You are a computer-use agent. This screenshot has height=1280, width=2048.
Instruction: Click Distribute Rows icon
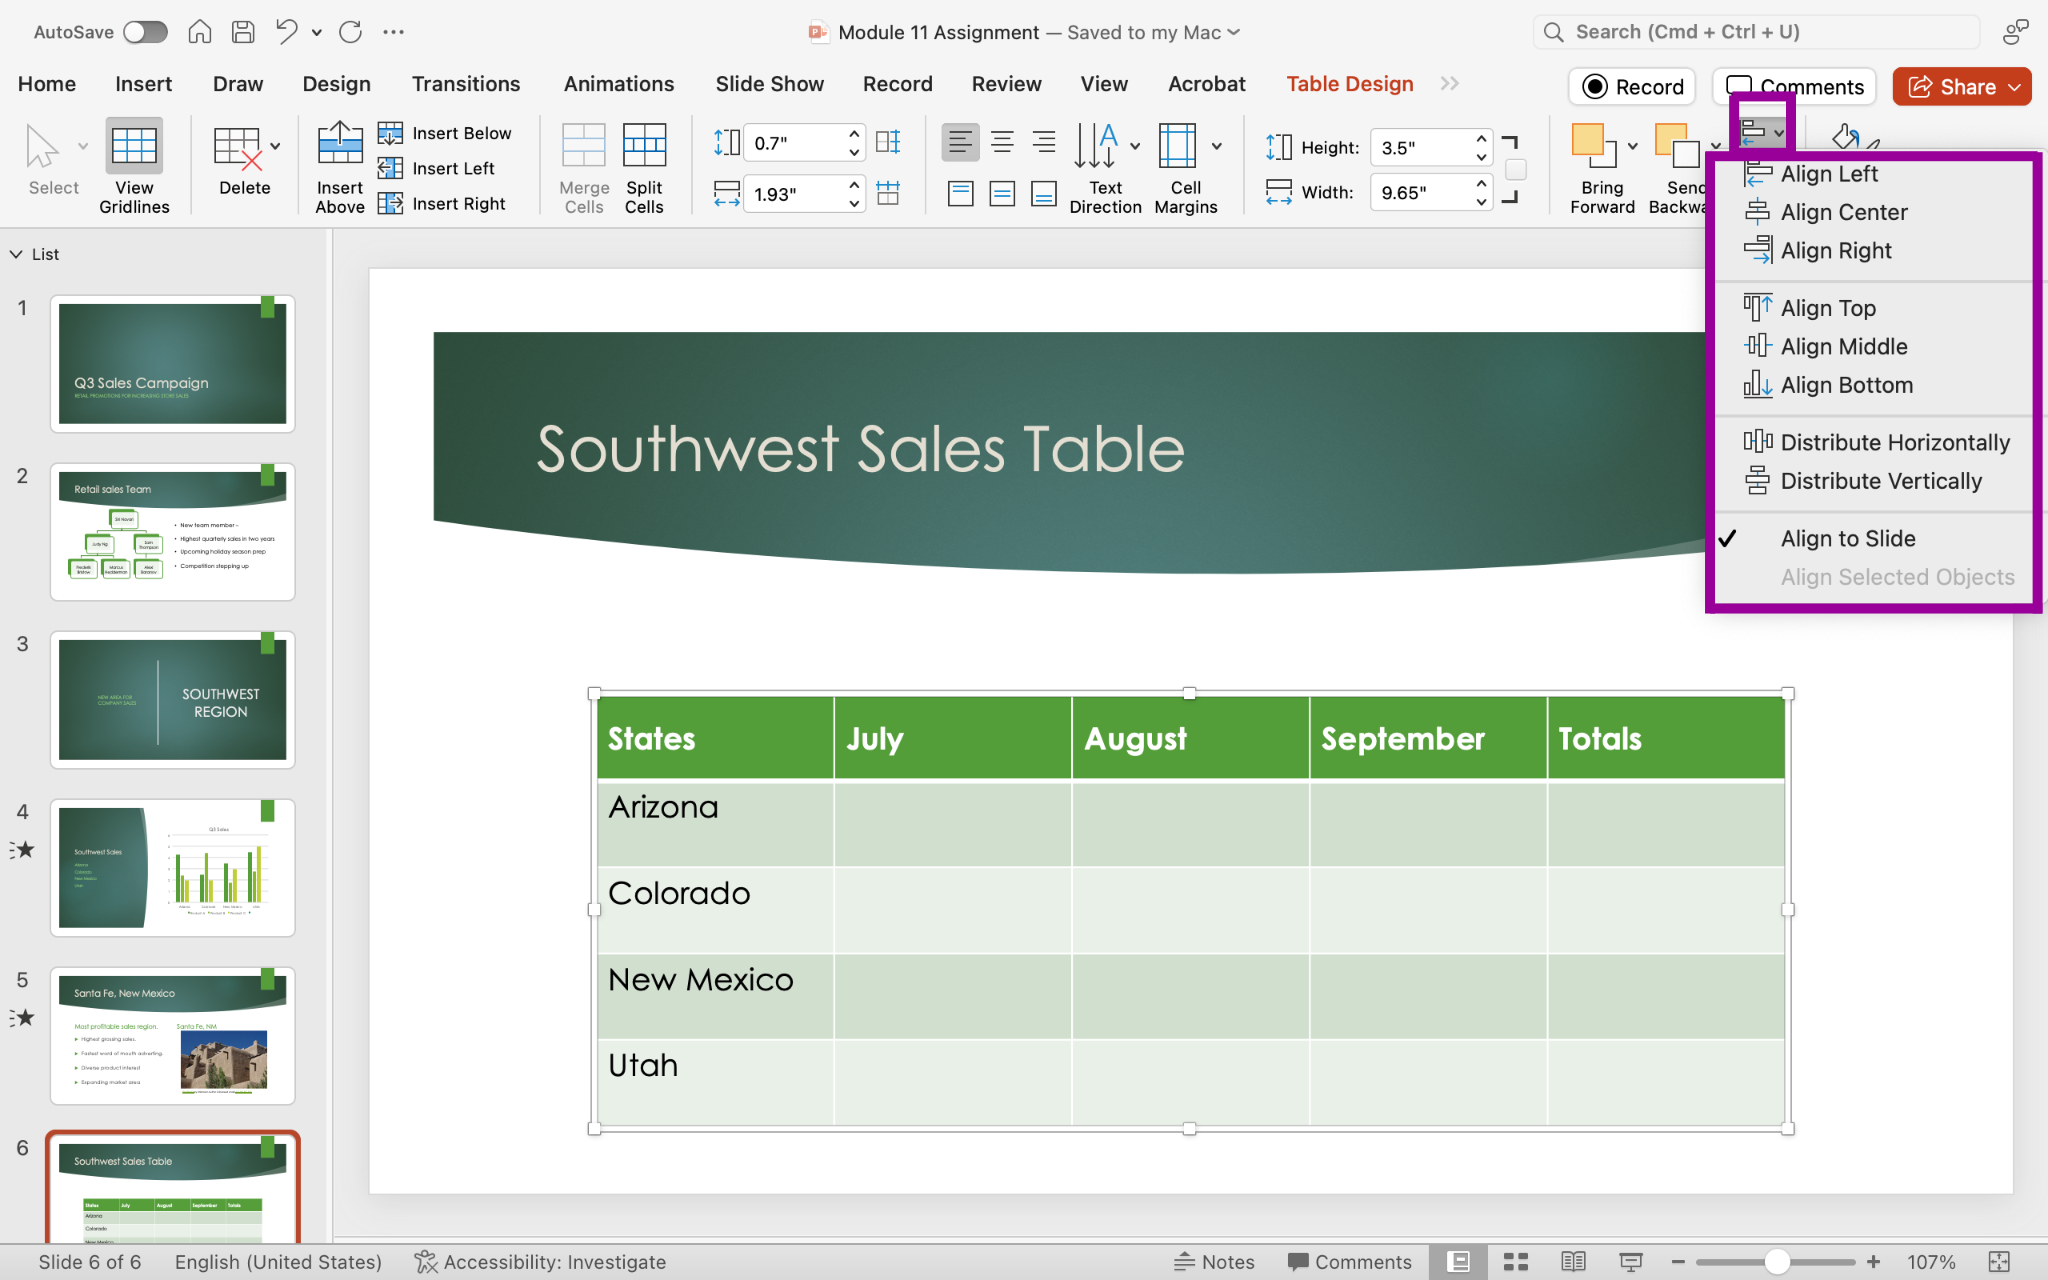point(888,142)
